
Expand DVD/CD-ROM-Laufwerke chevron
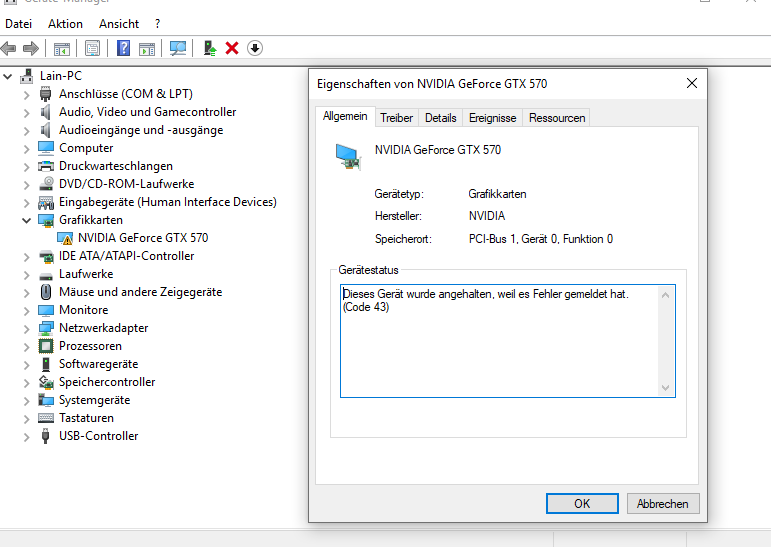(x=27, y=184)
